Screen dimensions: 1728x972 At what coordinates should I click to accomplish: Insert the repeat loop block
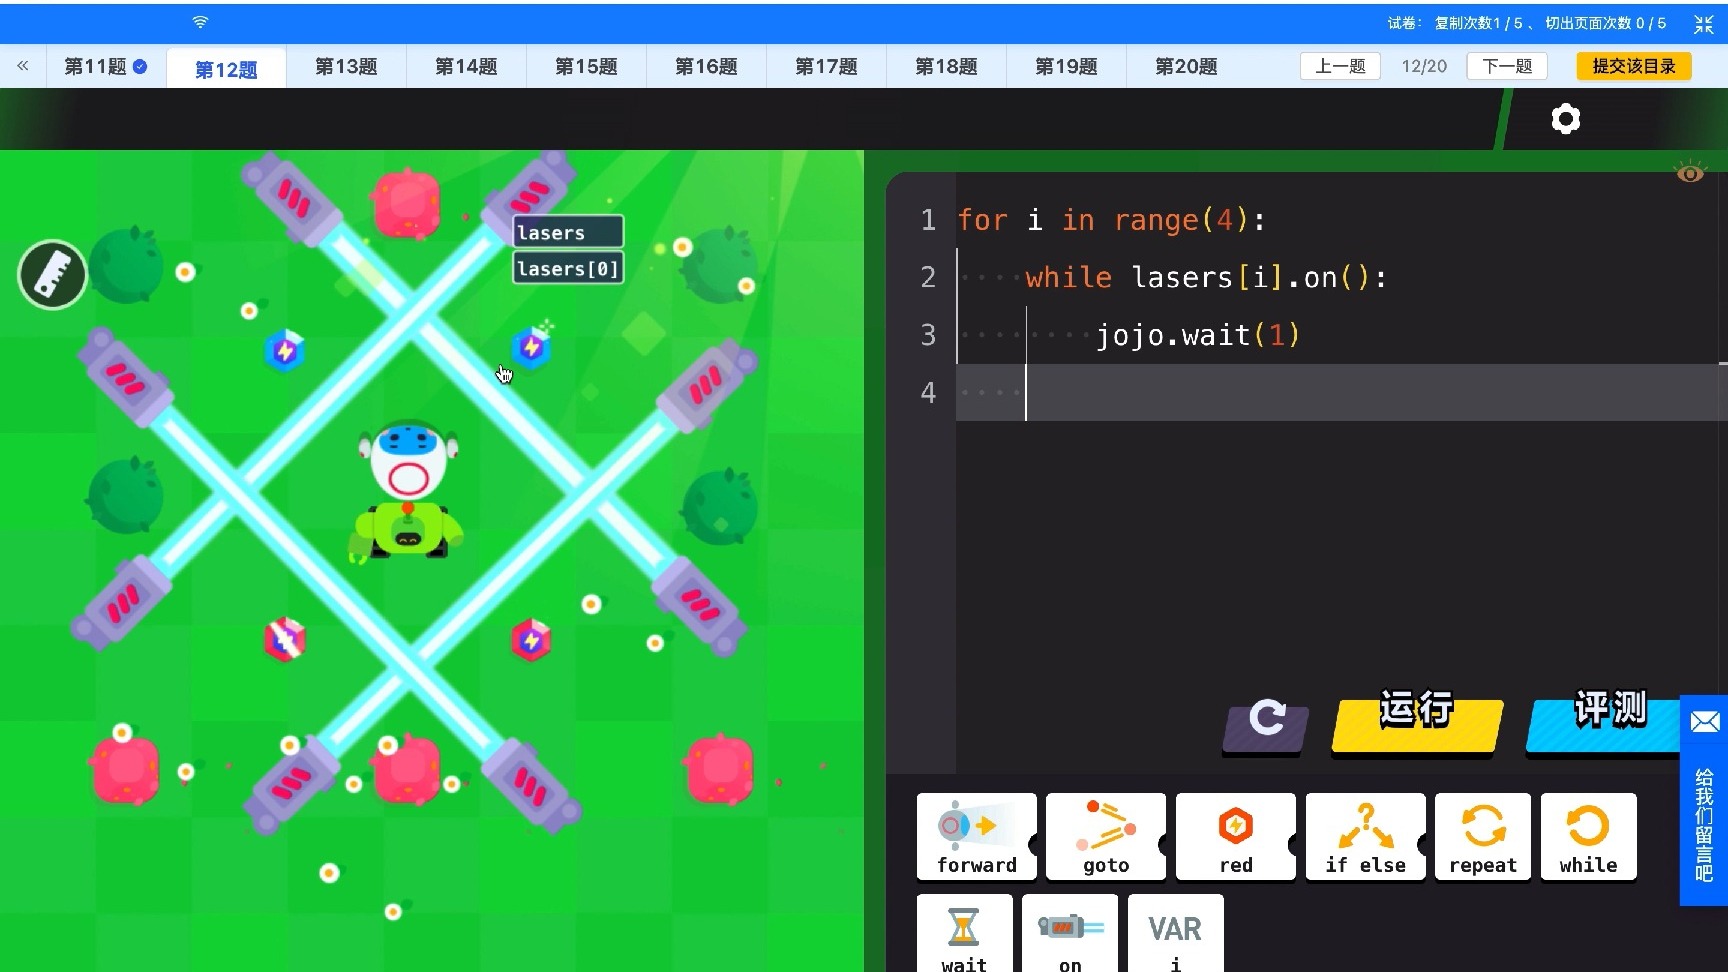point(1483,837)
